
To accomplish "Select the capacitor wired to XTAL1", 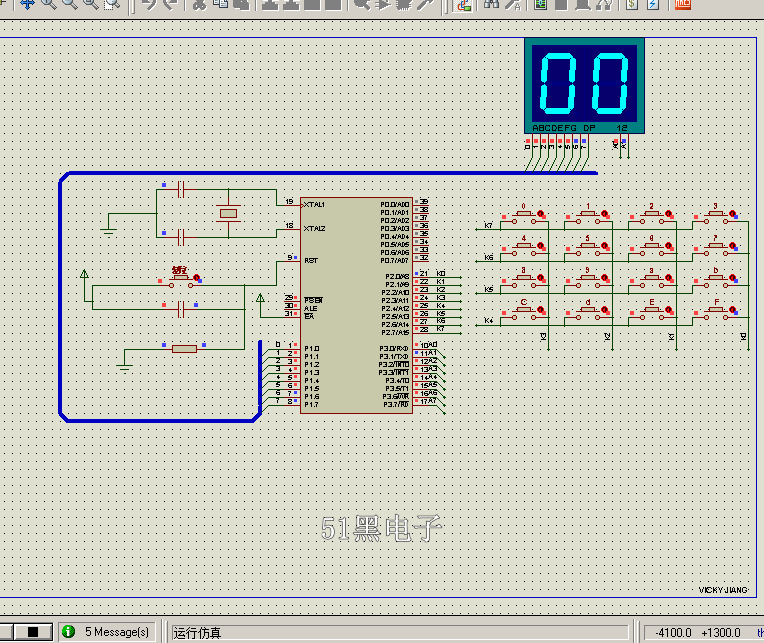I will coord(181,189).
